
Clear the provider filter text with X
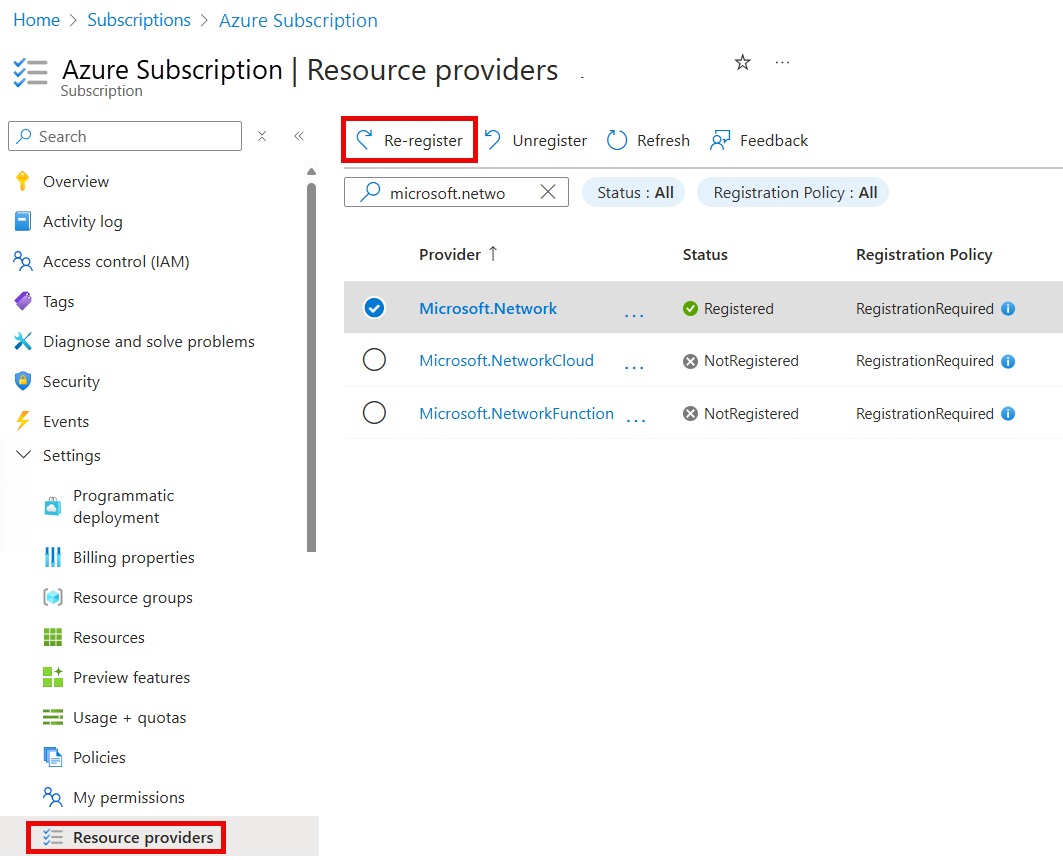[x=548, y=192]
